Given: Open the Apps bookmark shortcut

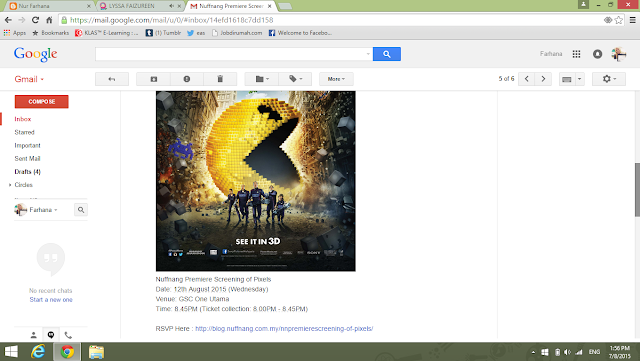Looking at the screenshot, I should click(x=15, y=33).
